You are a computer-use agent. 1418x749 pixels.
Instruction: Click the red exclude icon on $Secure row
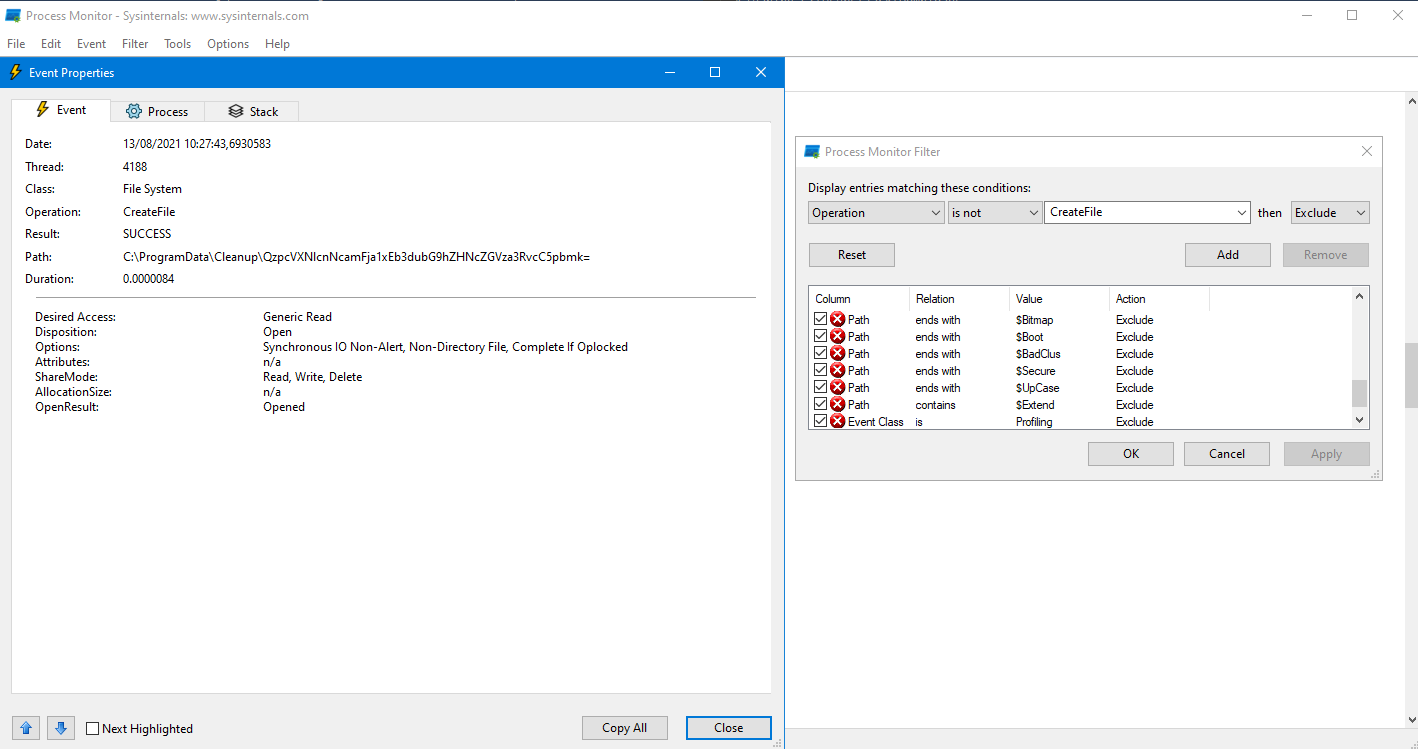tap(838, 371)
